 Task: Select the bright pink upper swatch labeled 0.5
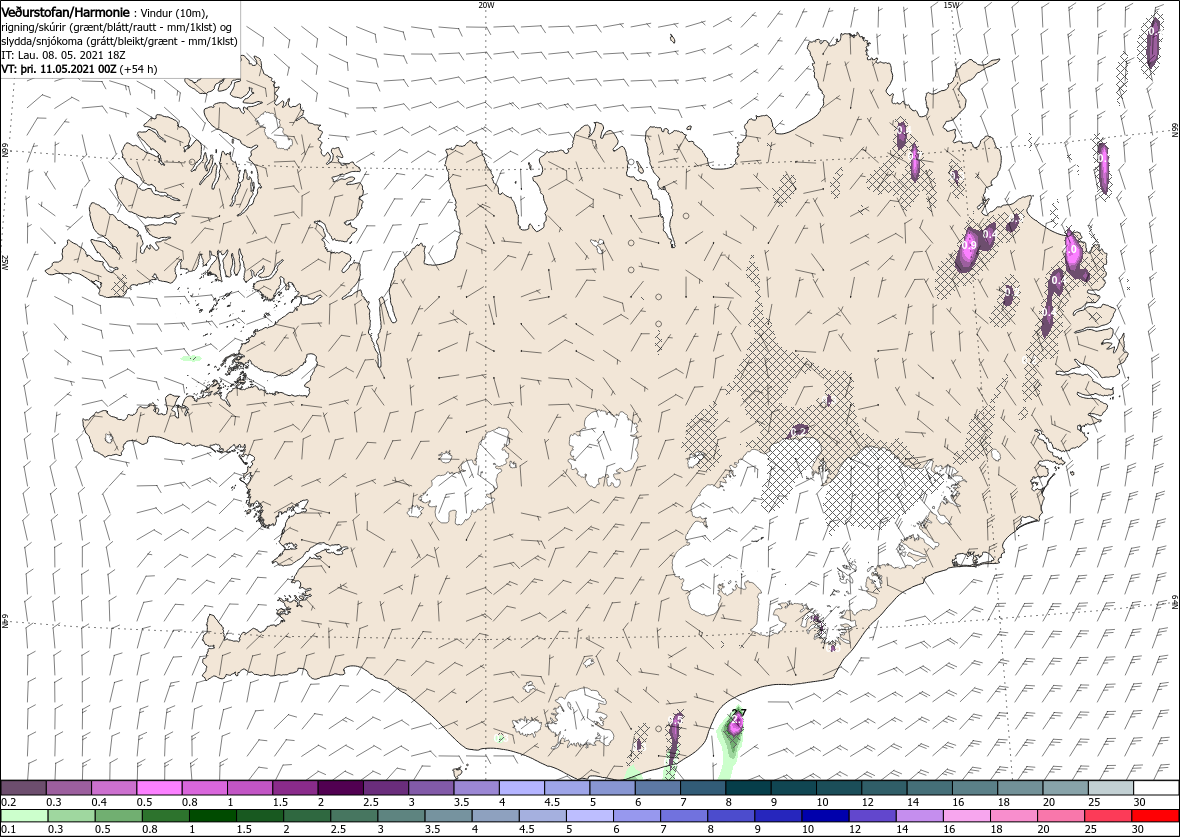(x=159, y=787)
